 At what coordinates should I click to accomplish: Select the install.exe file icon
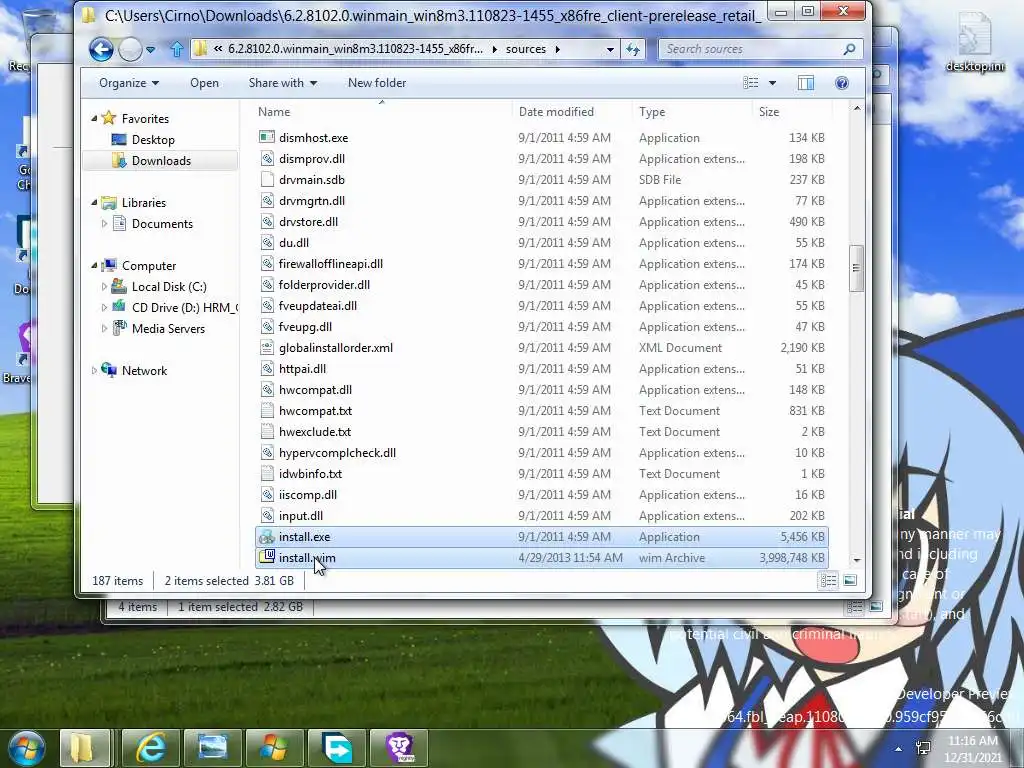[x=266, y=537]
